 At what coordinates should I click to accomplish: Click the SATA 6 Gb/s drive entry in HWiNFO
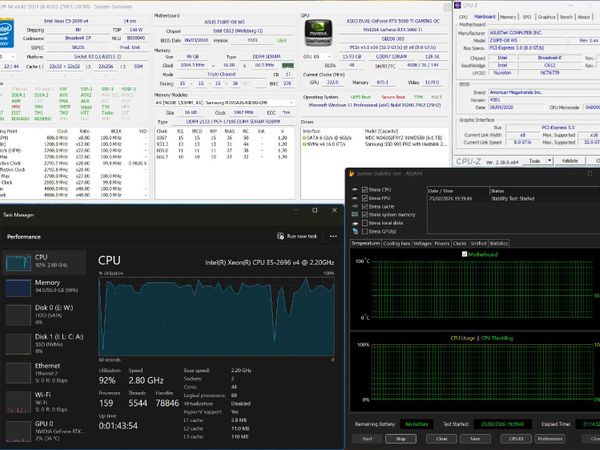pyautogui.click(x=373, y=138)
